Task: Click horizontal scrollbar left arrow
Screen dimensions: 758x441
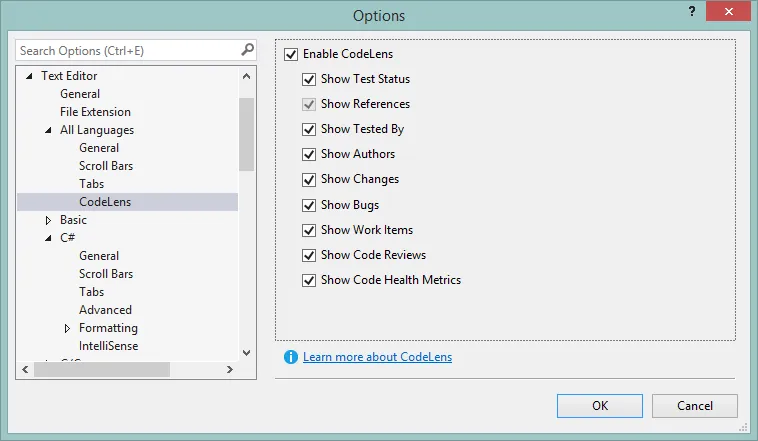Action: pos(25,369)
